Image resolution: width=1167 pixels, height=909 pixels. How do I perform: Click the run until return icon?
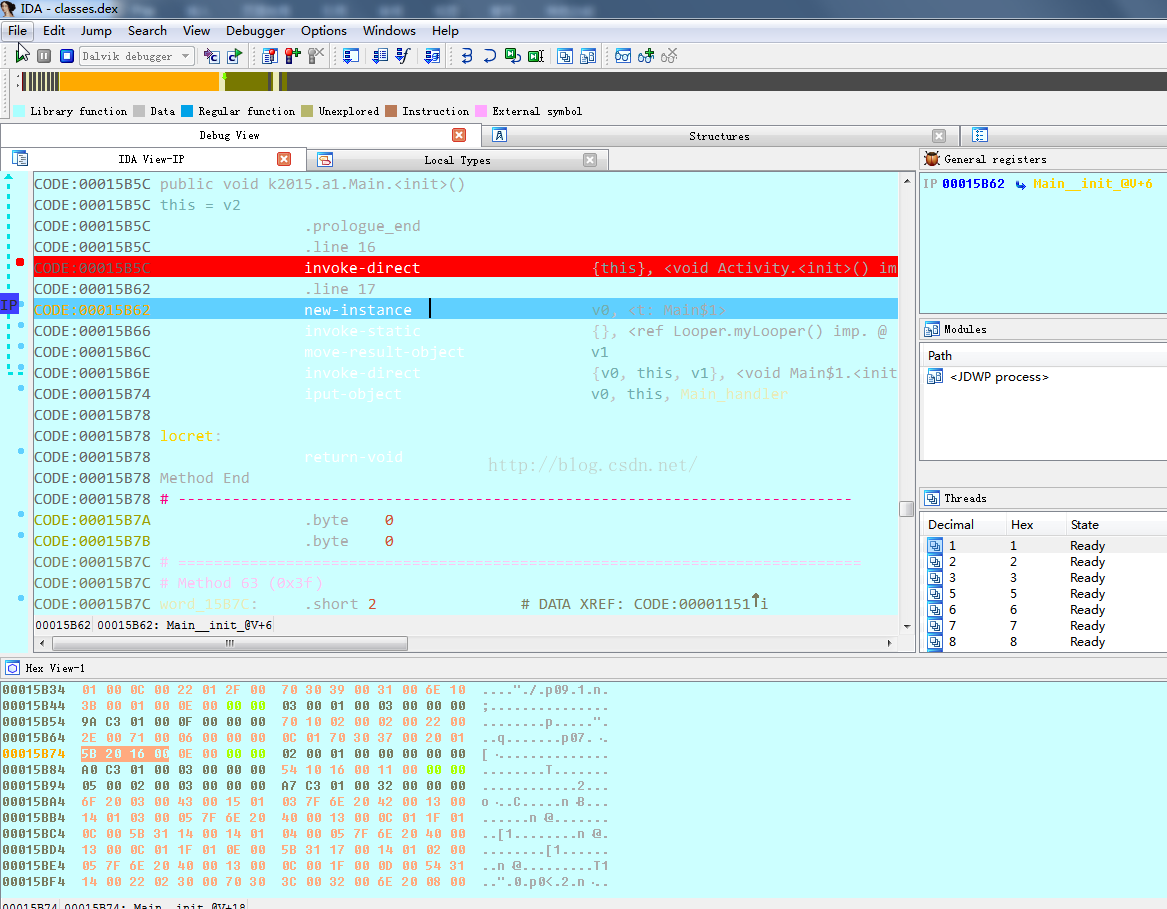[x=513, y=56]
